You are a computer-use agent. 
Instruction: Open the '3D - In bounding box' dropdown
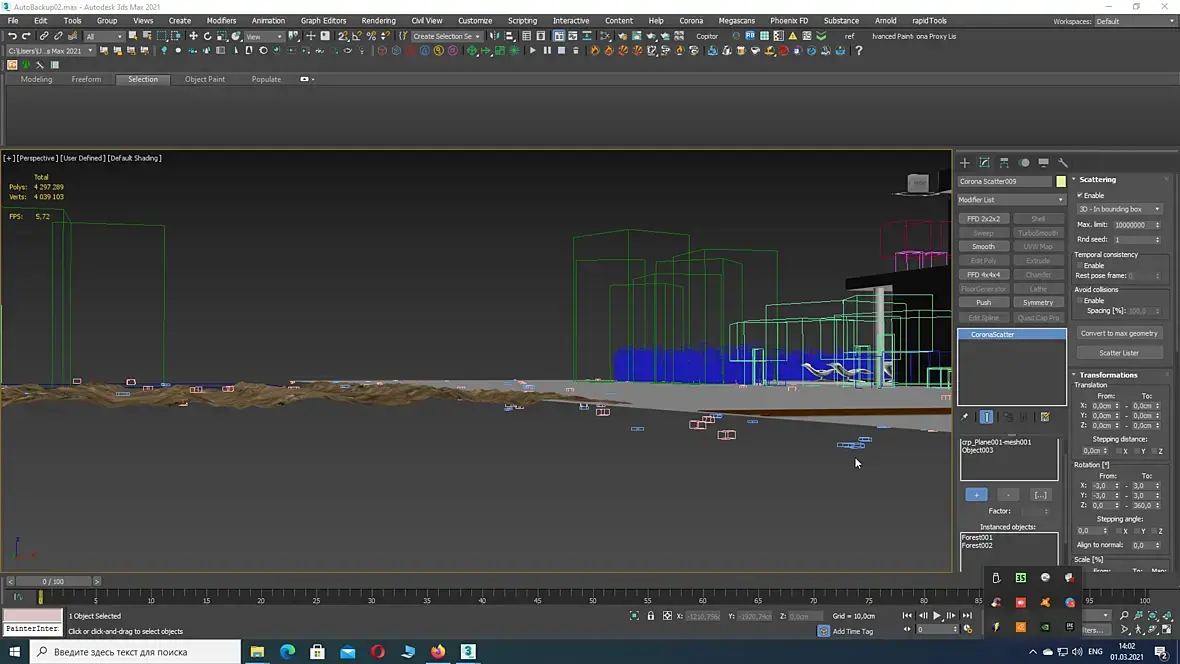click(1118, 209)
